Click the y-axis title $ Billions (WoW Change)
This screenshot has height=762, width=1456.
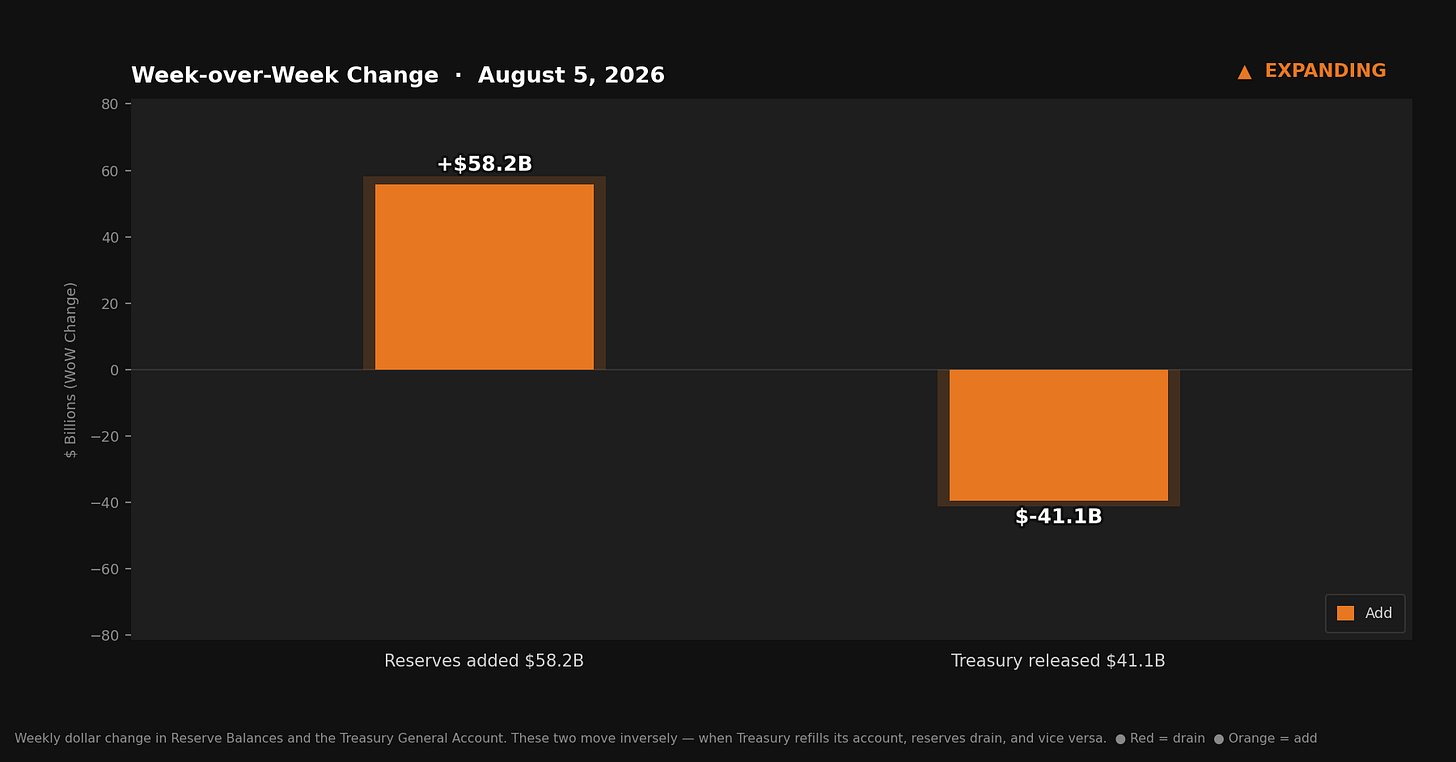pyautogui.click(x=71, y=370)
